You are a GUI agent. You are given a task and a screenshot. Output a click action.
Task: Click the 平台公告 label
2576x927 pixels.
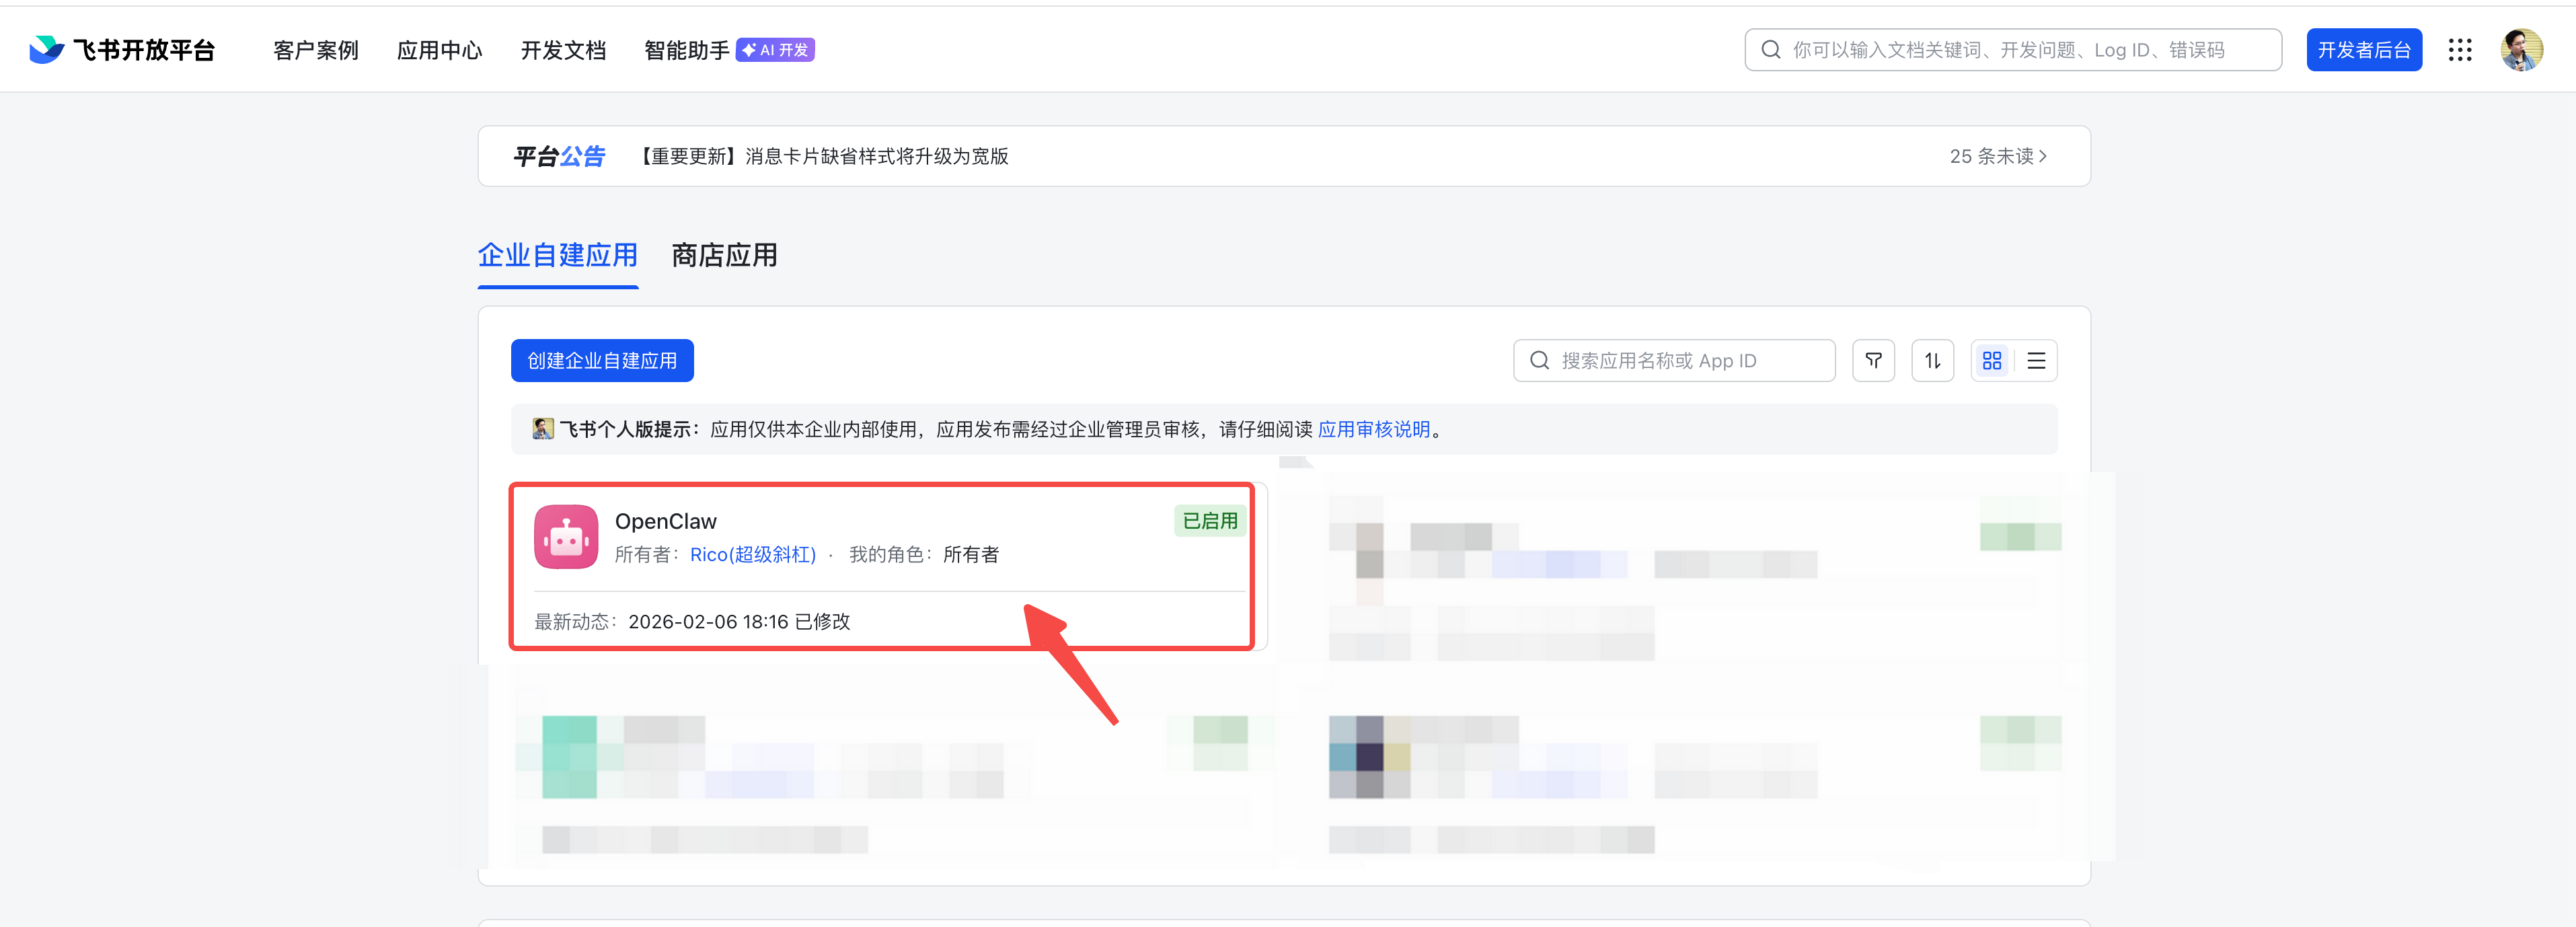[x=558, y=156]
